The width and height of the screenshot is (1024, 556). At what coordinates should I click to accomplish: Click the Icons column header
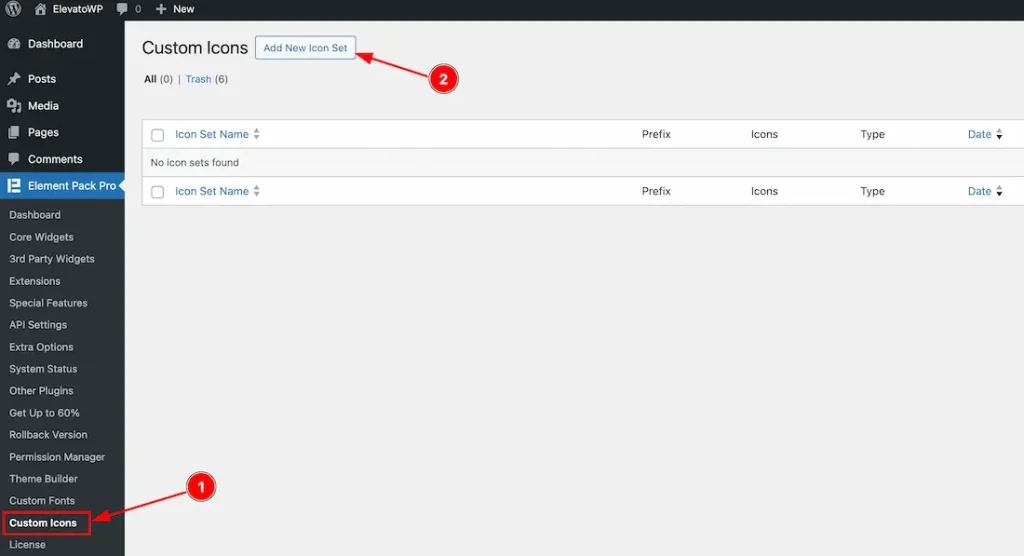764,134
